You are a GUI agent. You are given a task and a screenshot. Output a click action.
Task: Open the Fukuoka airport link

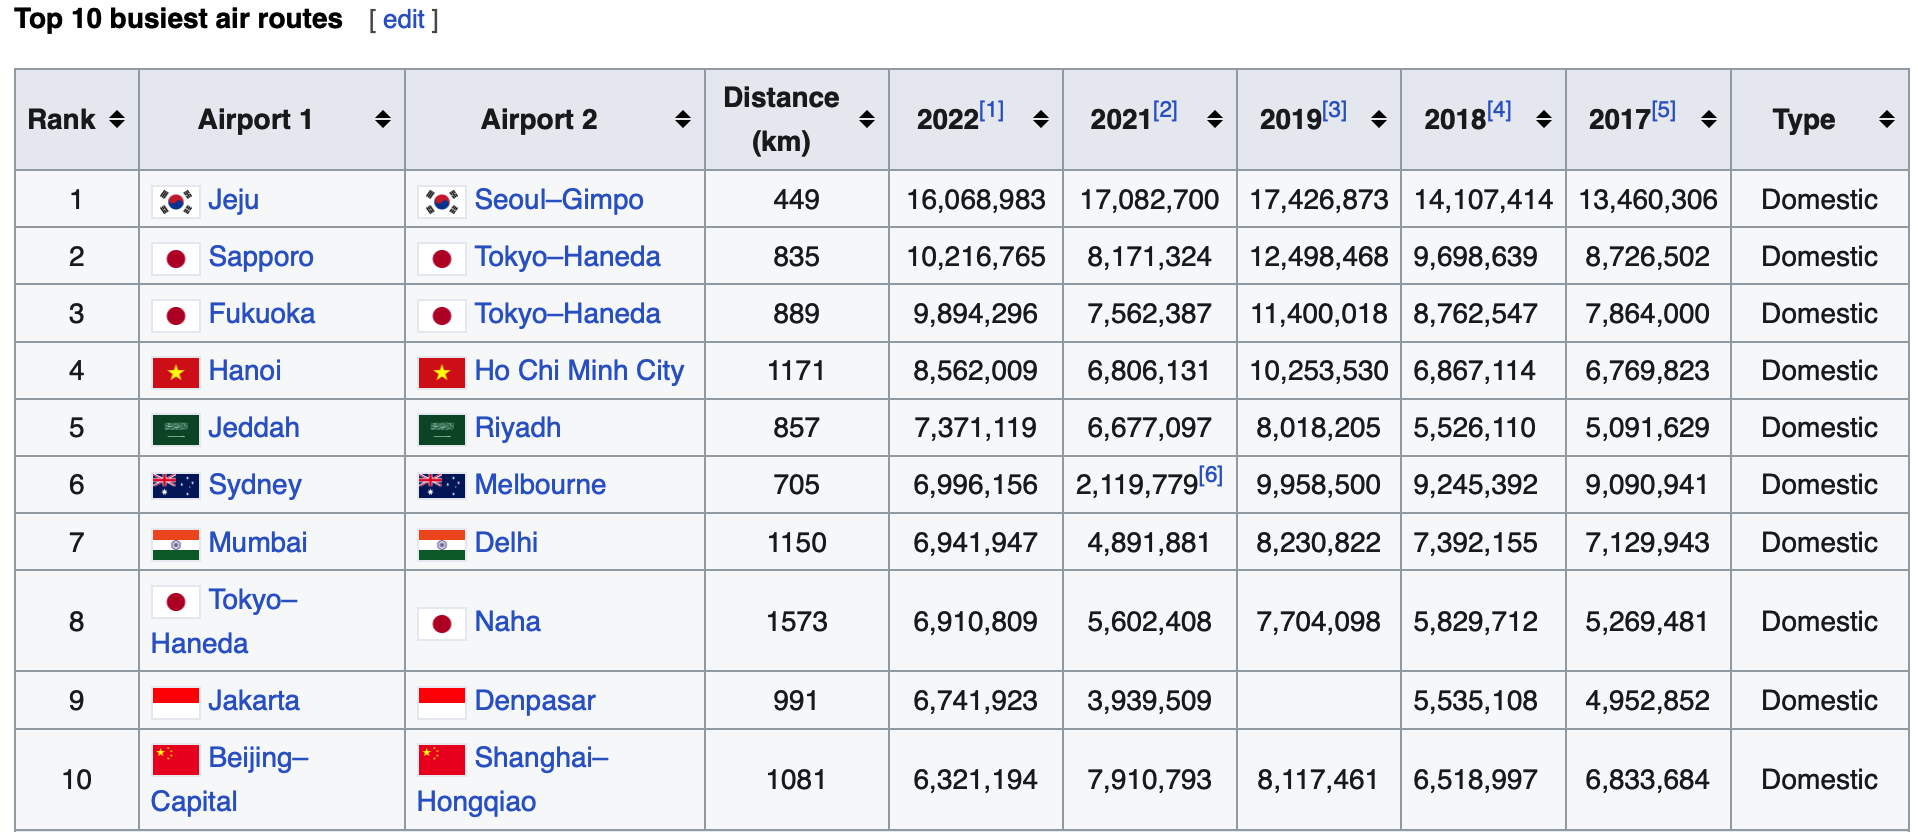[262, 313]
